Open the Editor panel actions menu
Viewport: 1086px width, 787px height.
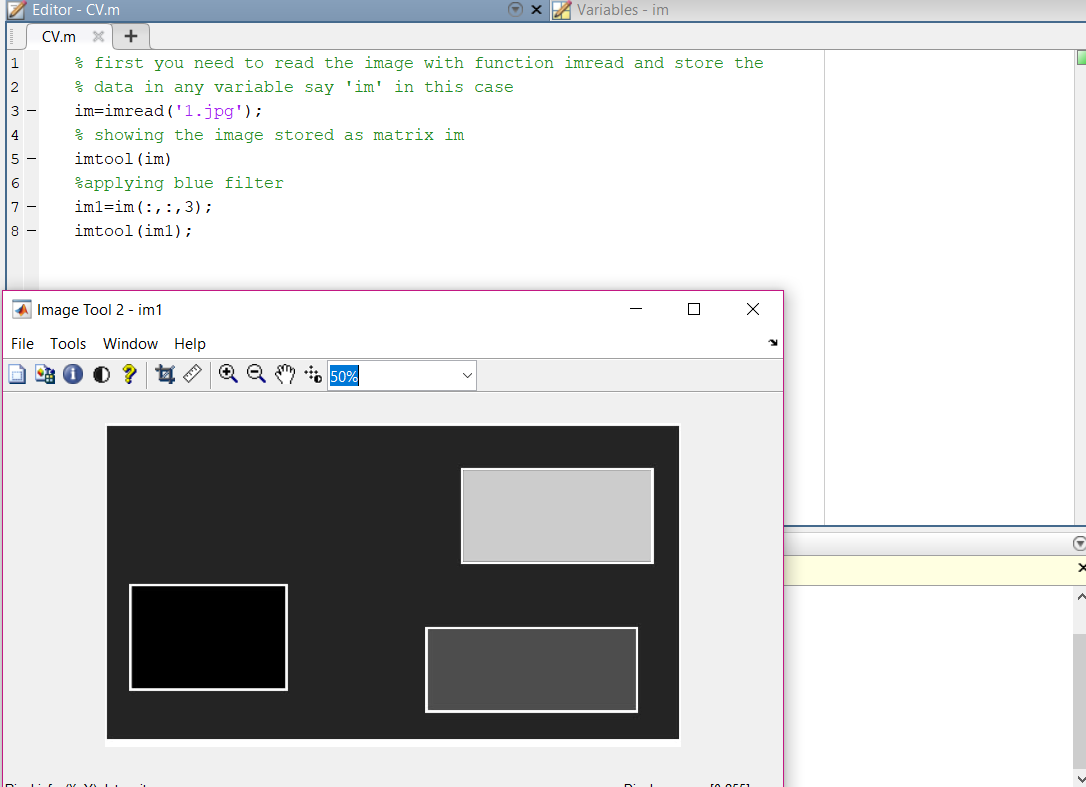[515, 9]
